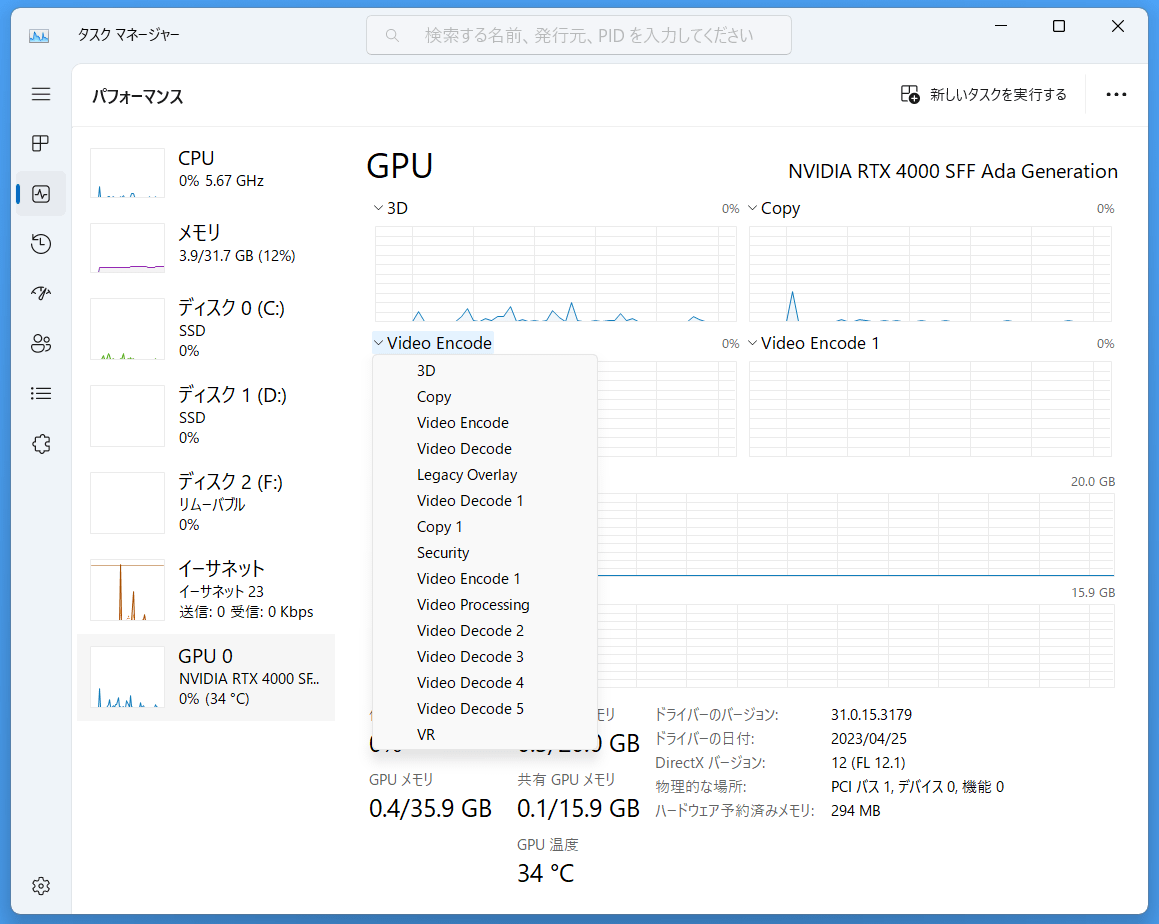1159x924 pixels.
Task: Click DirectX version 12 (FL 12.1)
Action: click(x=868, y=763)
